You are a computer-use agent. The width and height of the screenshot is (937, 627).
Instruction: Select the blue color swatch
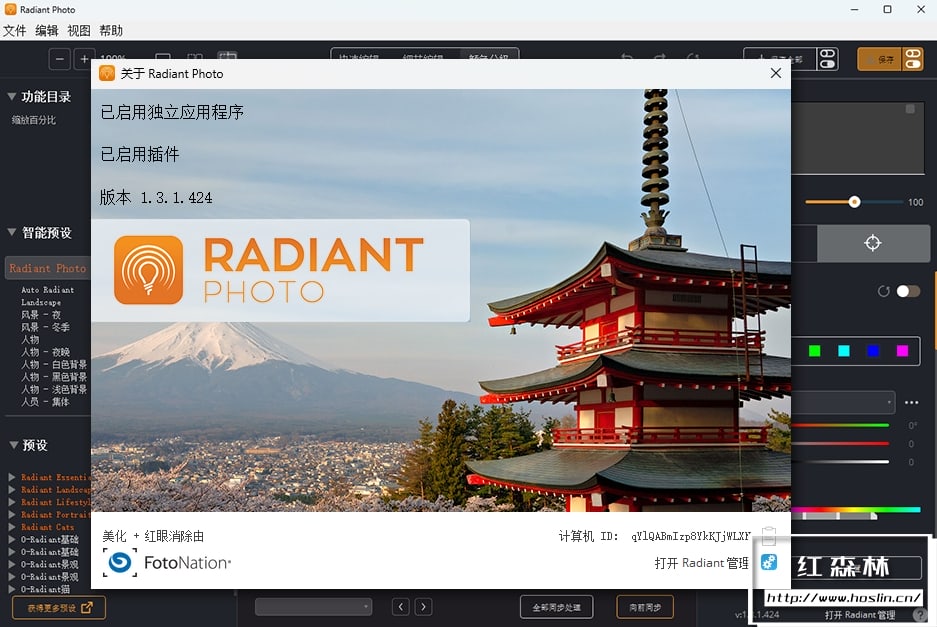pos(873,351)
